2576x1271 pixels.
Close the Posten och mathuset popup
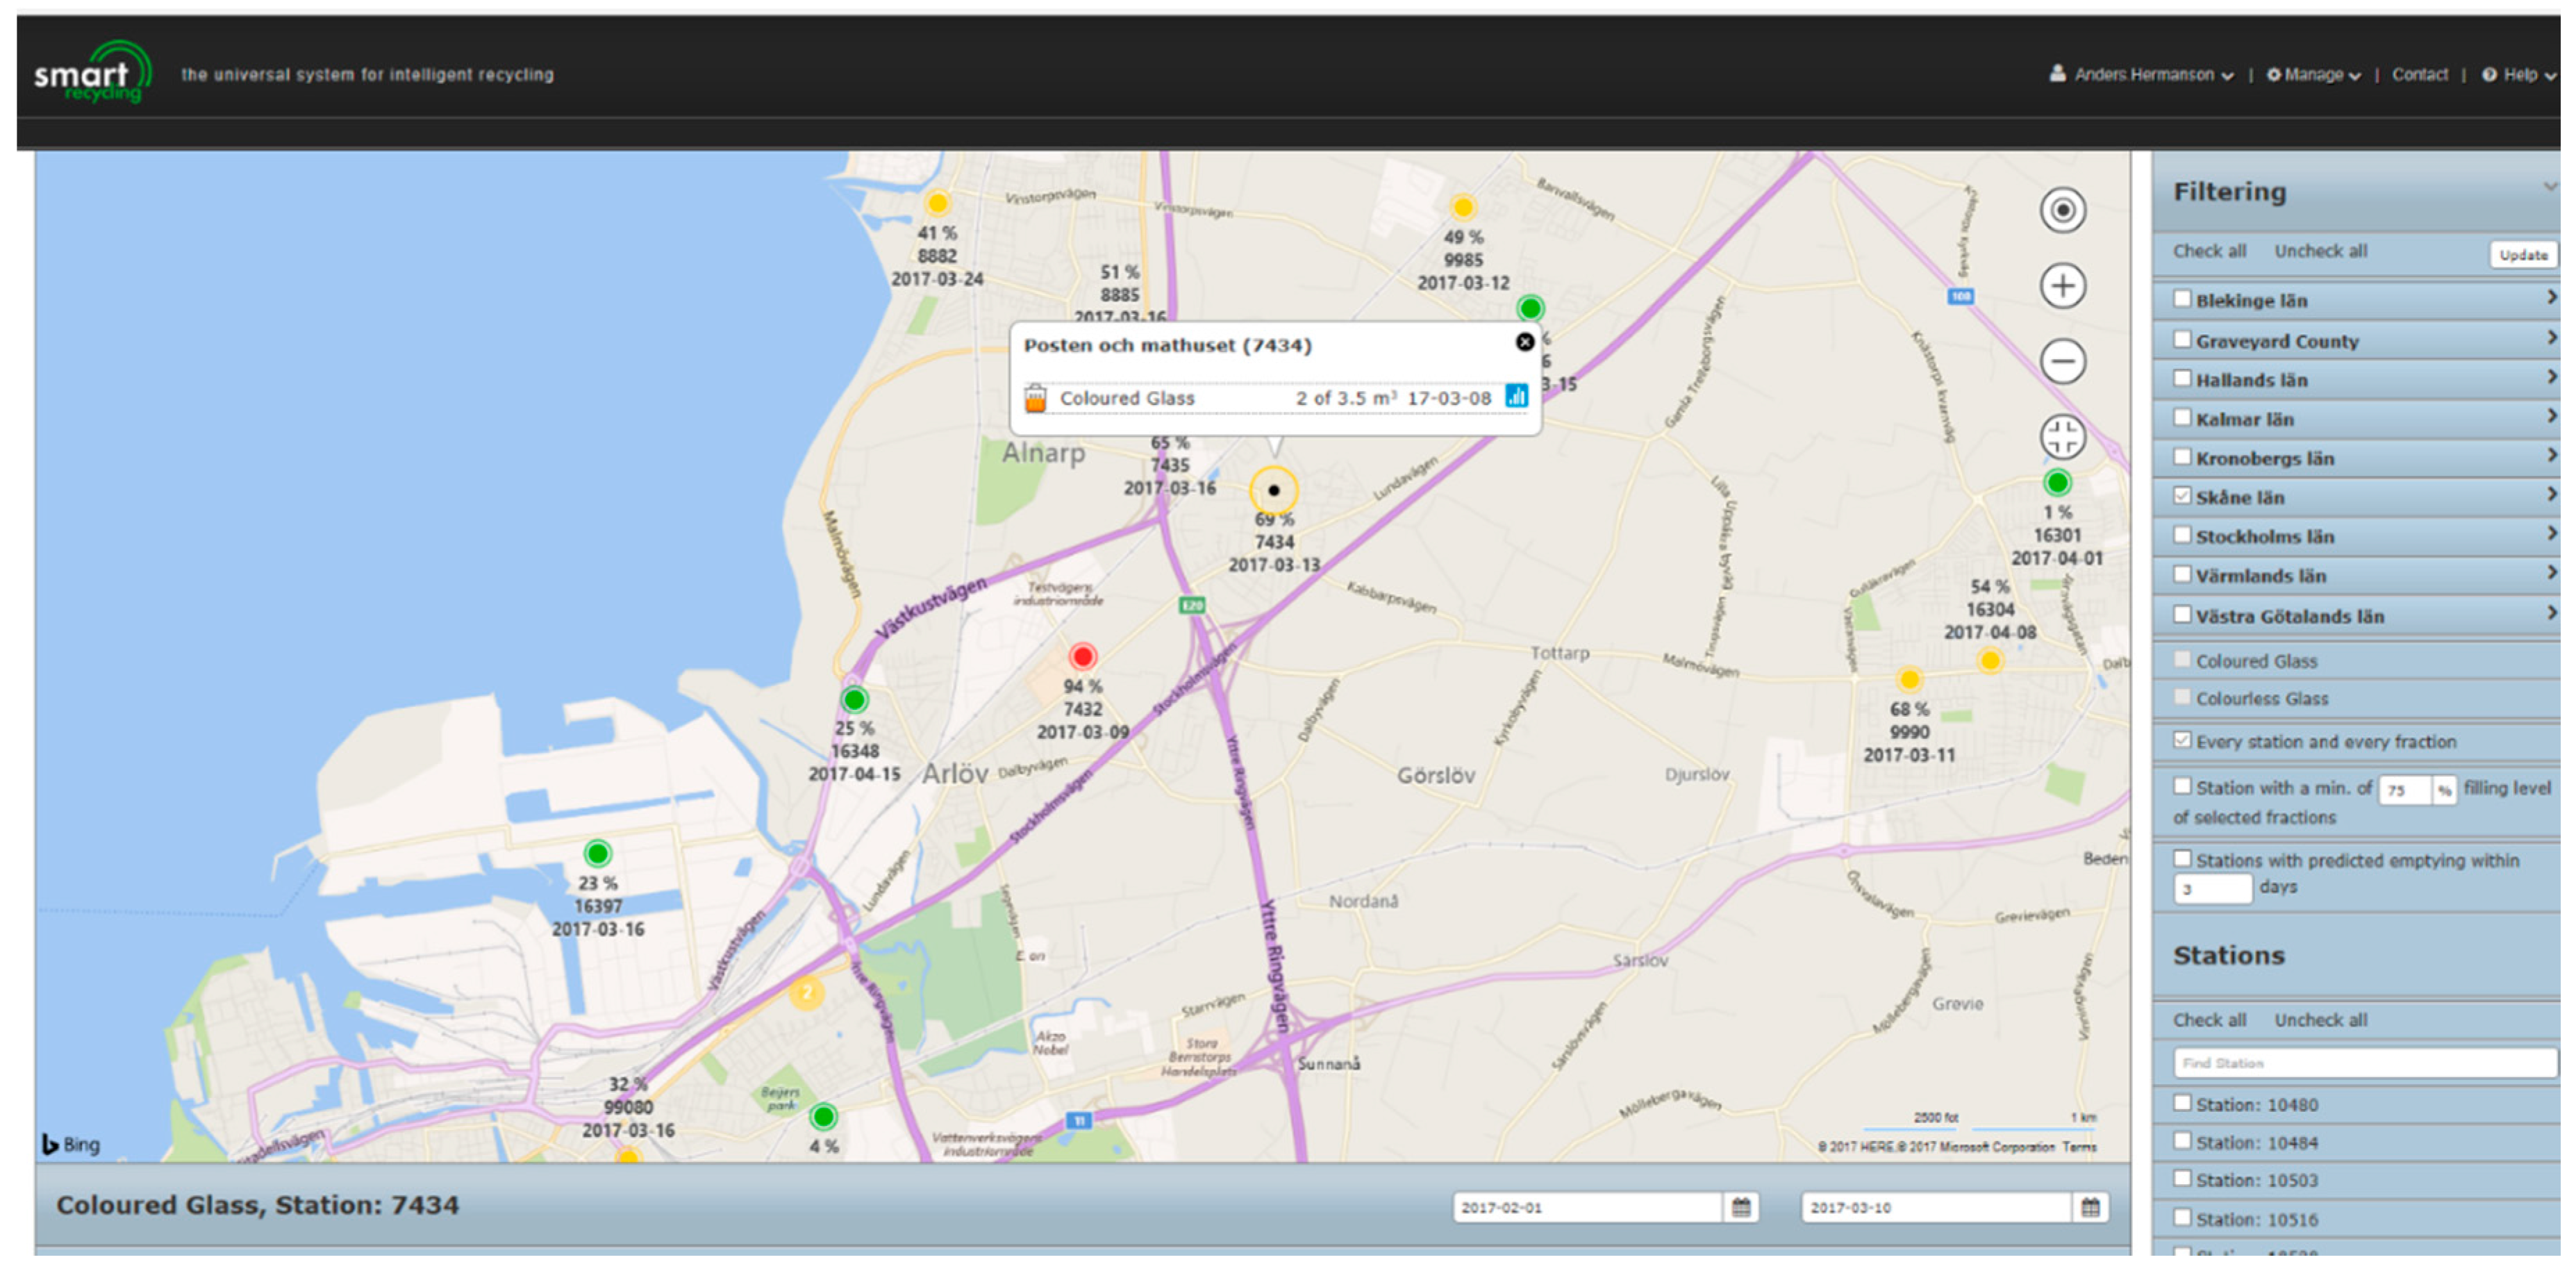[1524, 342]
